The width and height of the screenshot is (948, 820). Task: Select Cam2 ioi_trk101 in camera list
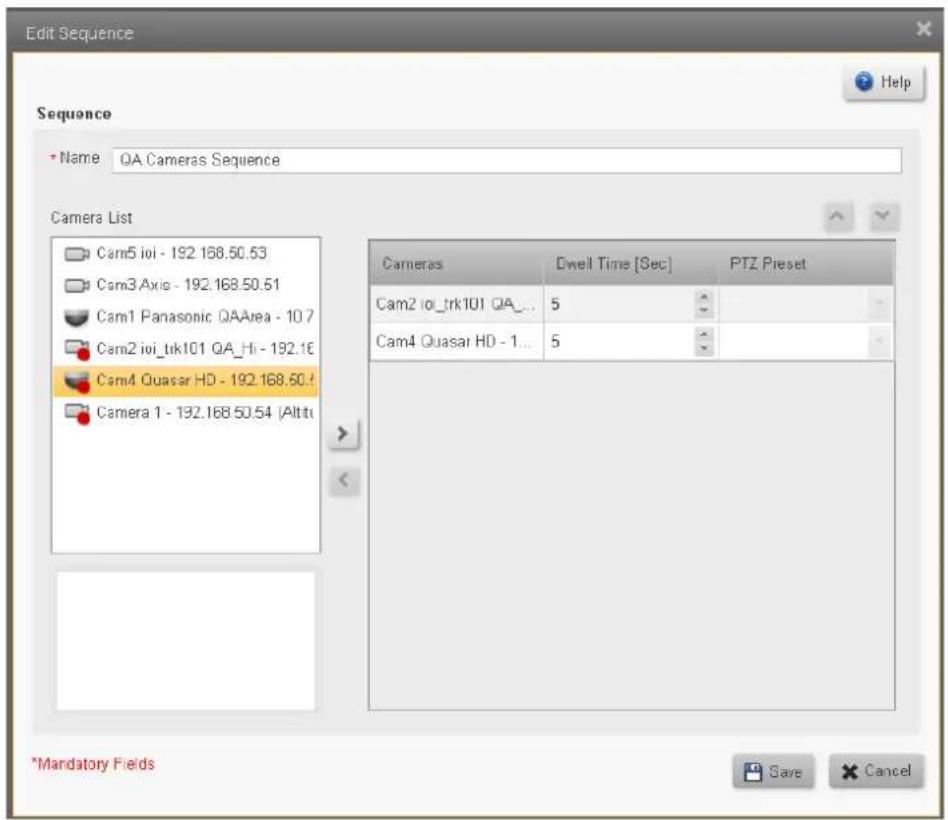pyautogui.click(x=186, y=349)
